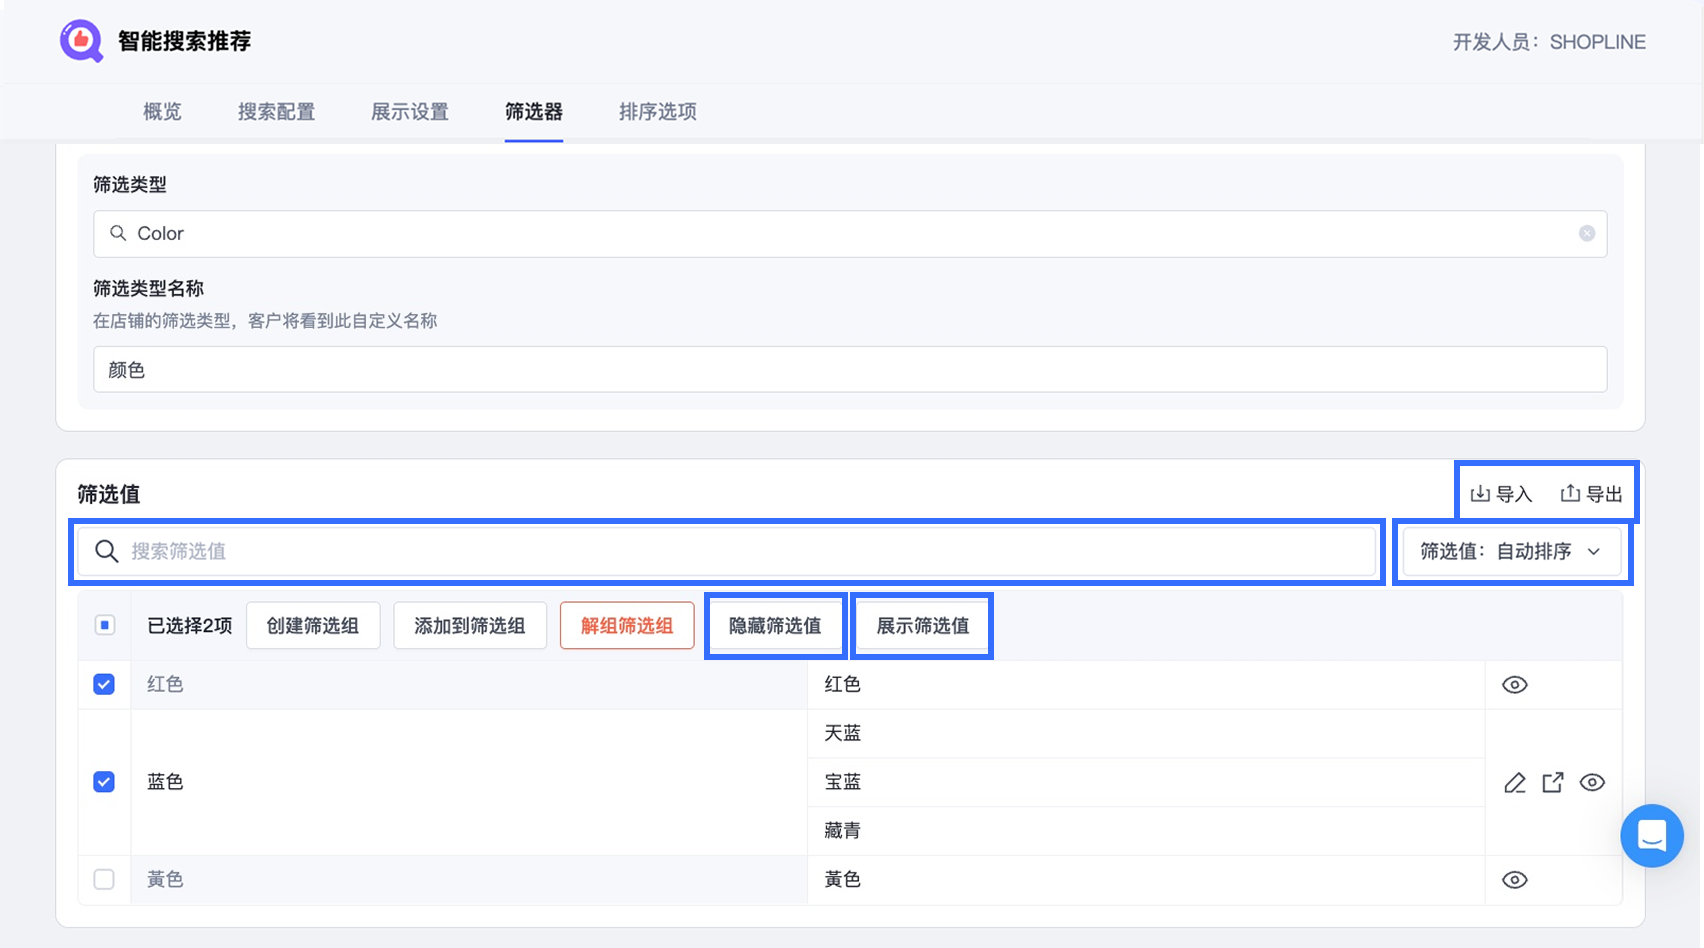
Task: Click into the 筛选类型名称 input field
Action: (850, 370)
